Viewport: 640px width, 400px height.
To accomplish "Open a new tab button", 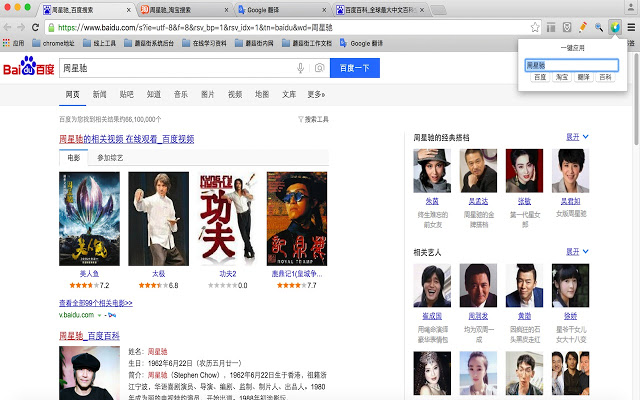I will click(x=438, y=10).
